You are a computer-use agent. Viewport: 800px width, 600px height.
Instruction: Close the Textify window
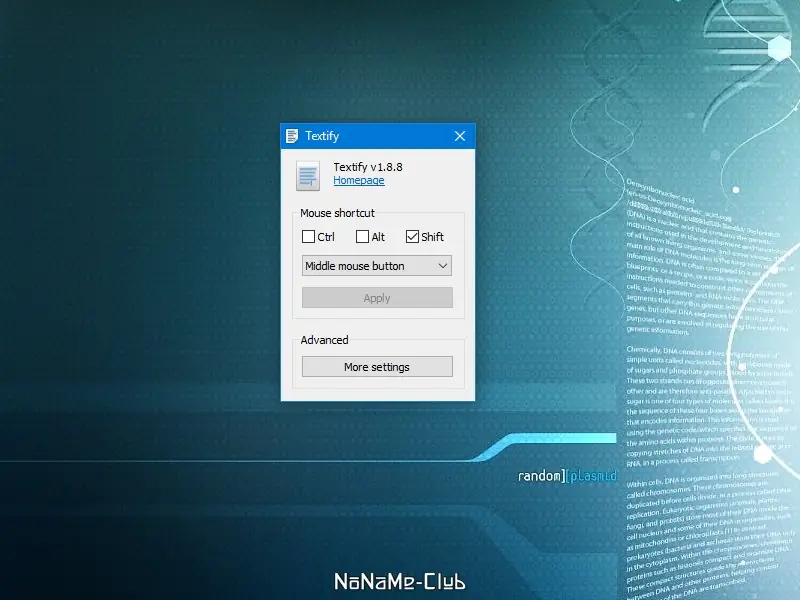pyautogui.click(x=460, y=136)
